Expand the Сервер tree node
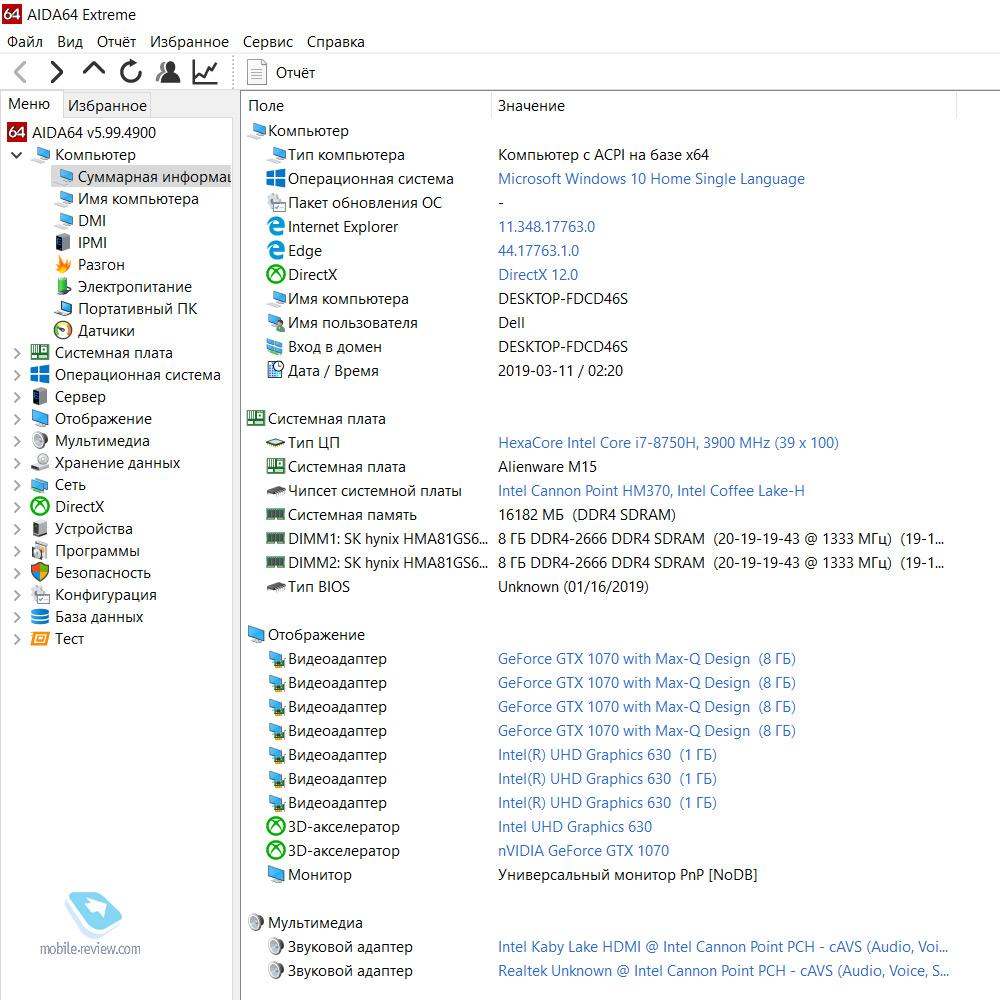The width and height of the screenshot is (1000, 1000). [17, 397]
